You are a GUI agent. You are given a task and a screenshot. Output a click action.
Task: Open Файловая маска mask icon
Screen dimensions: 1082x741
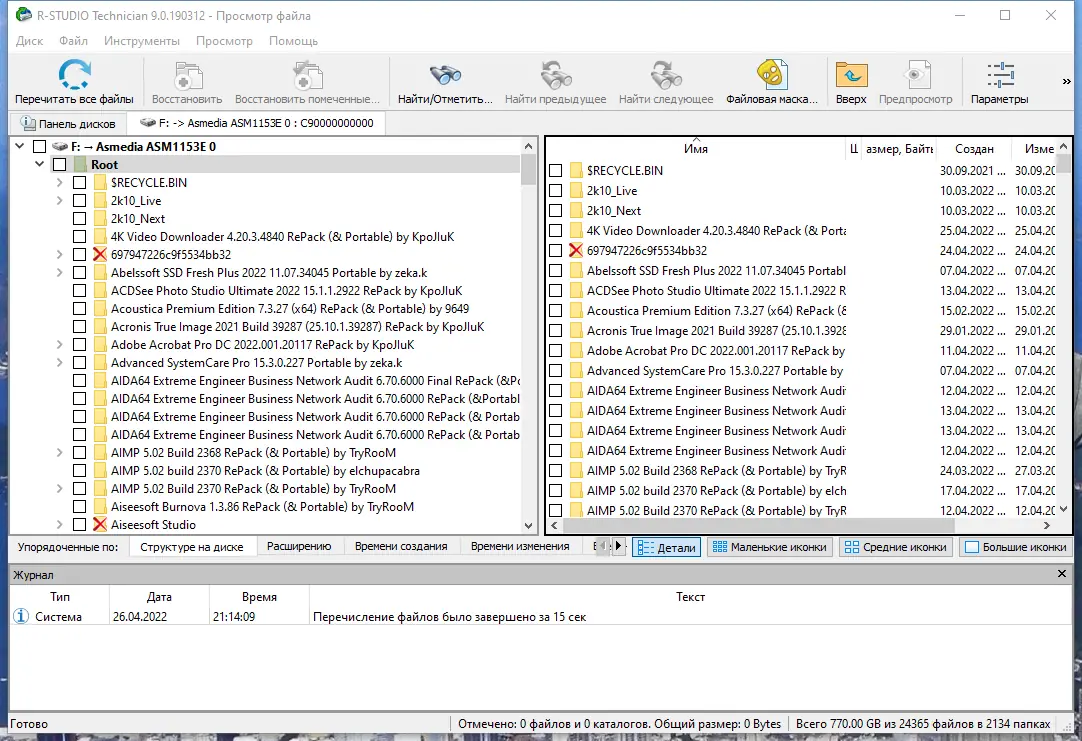pyautogui.click(x=771, y=75)
